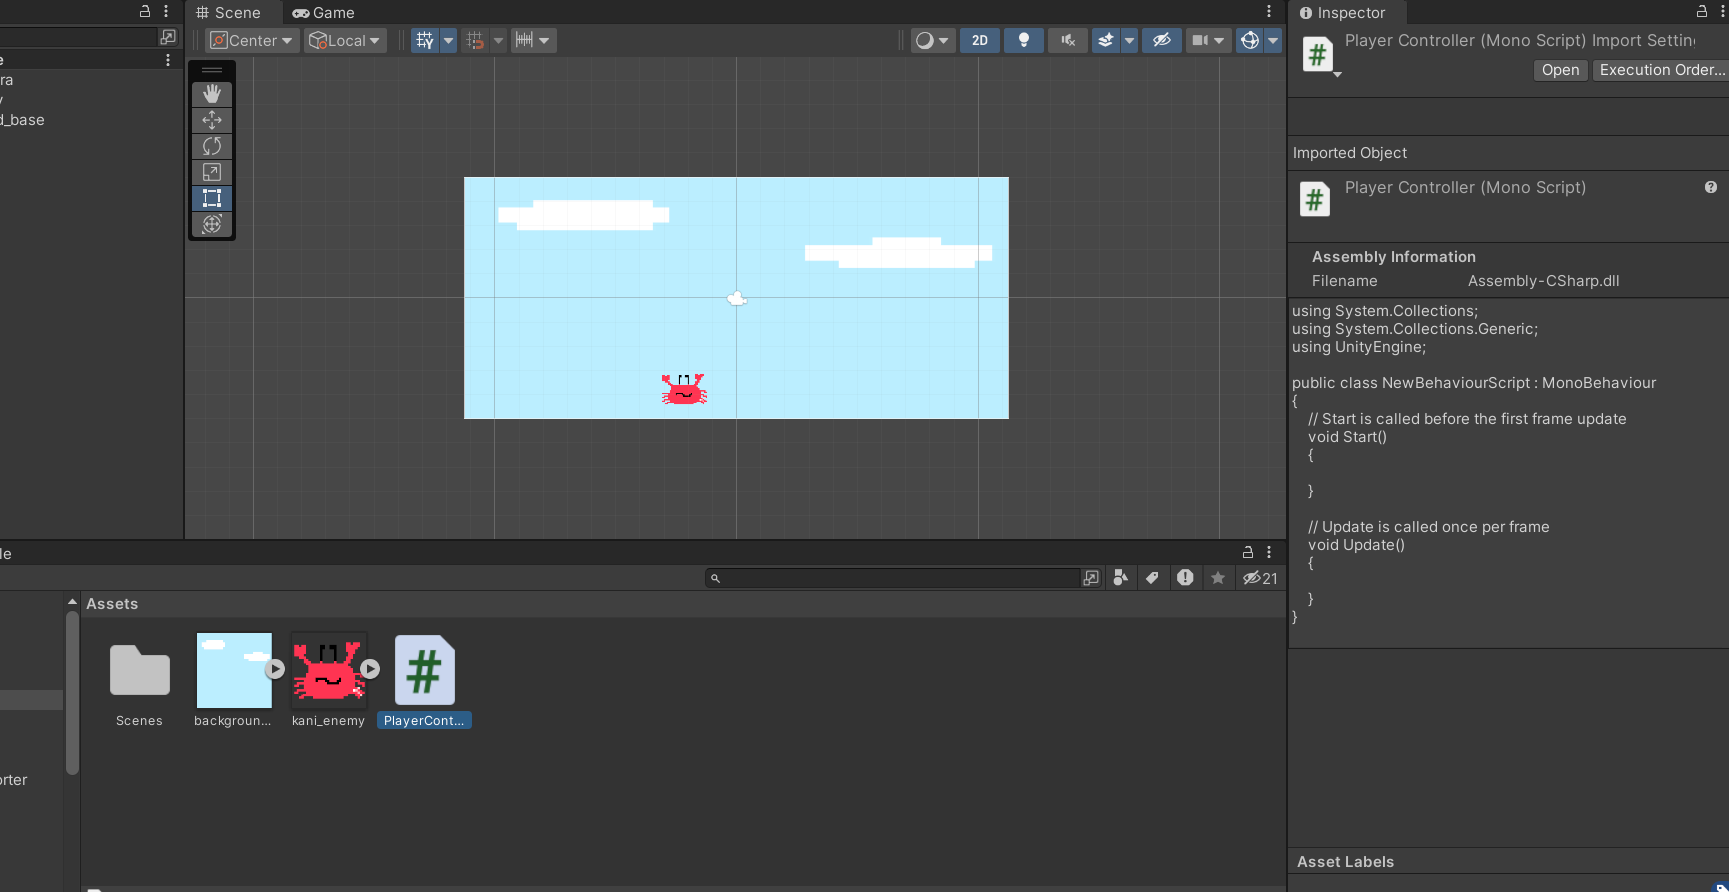Toggle grid snapping icon
This screenshot has height=892, width=1729.
pyautogui.click(x=475, y=41)
